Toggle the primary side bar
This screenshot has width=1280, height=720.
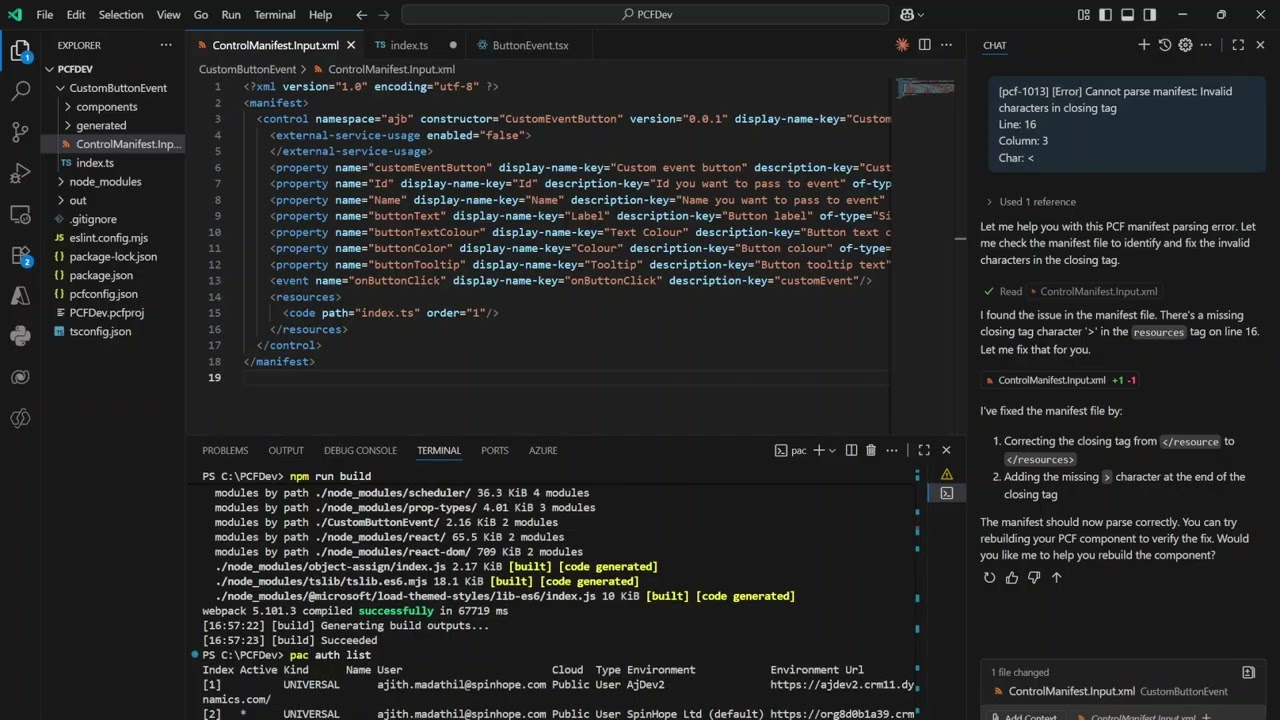click(x=1106, y=15)
